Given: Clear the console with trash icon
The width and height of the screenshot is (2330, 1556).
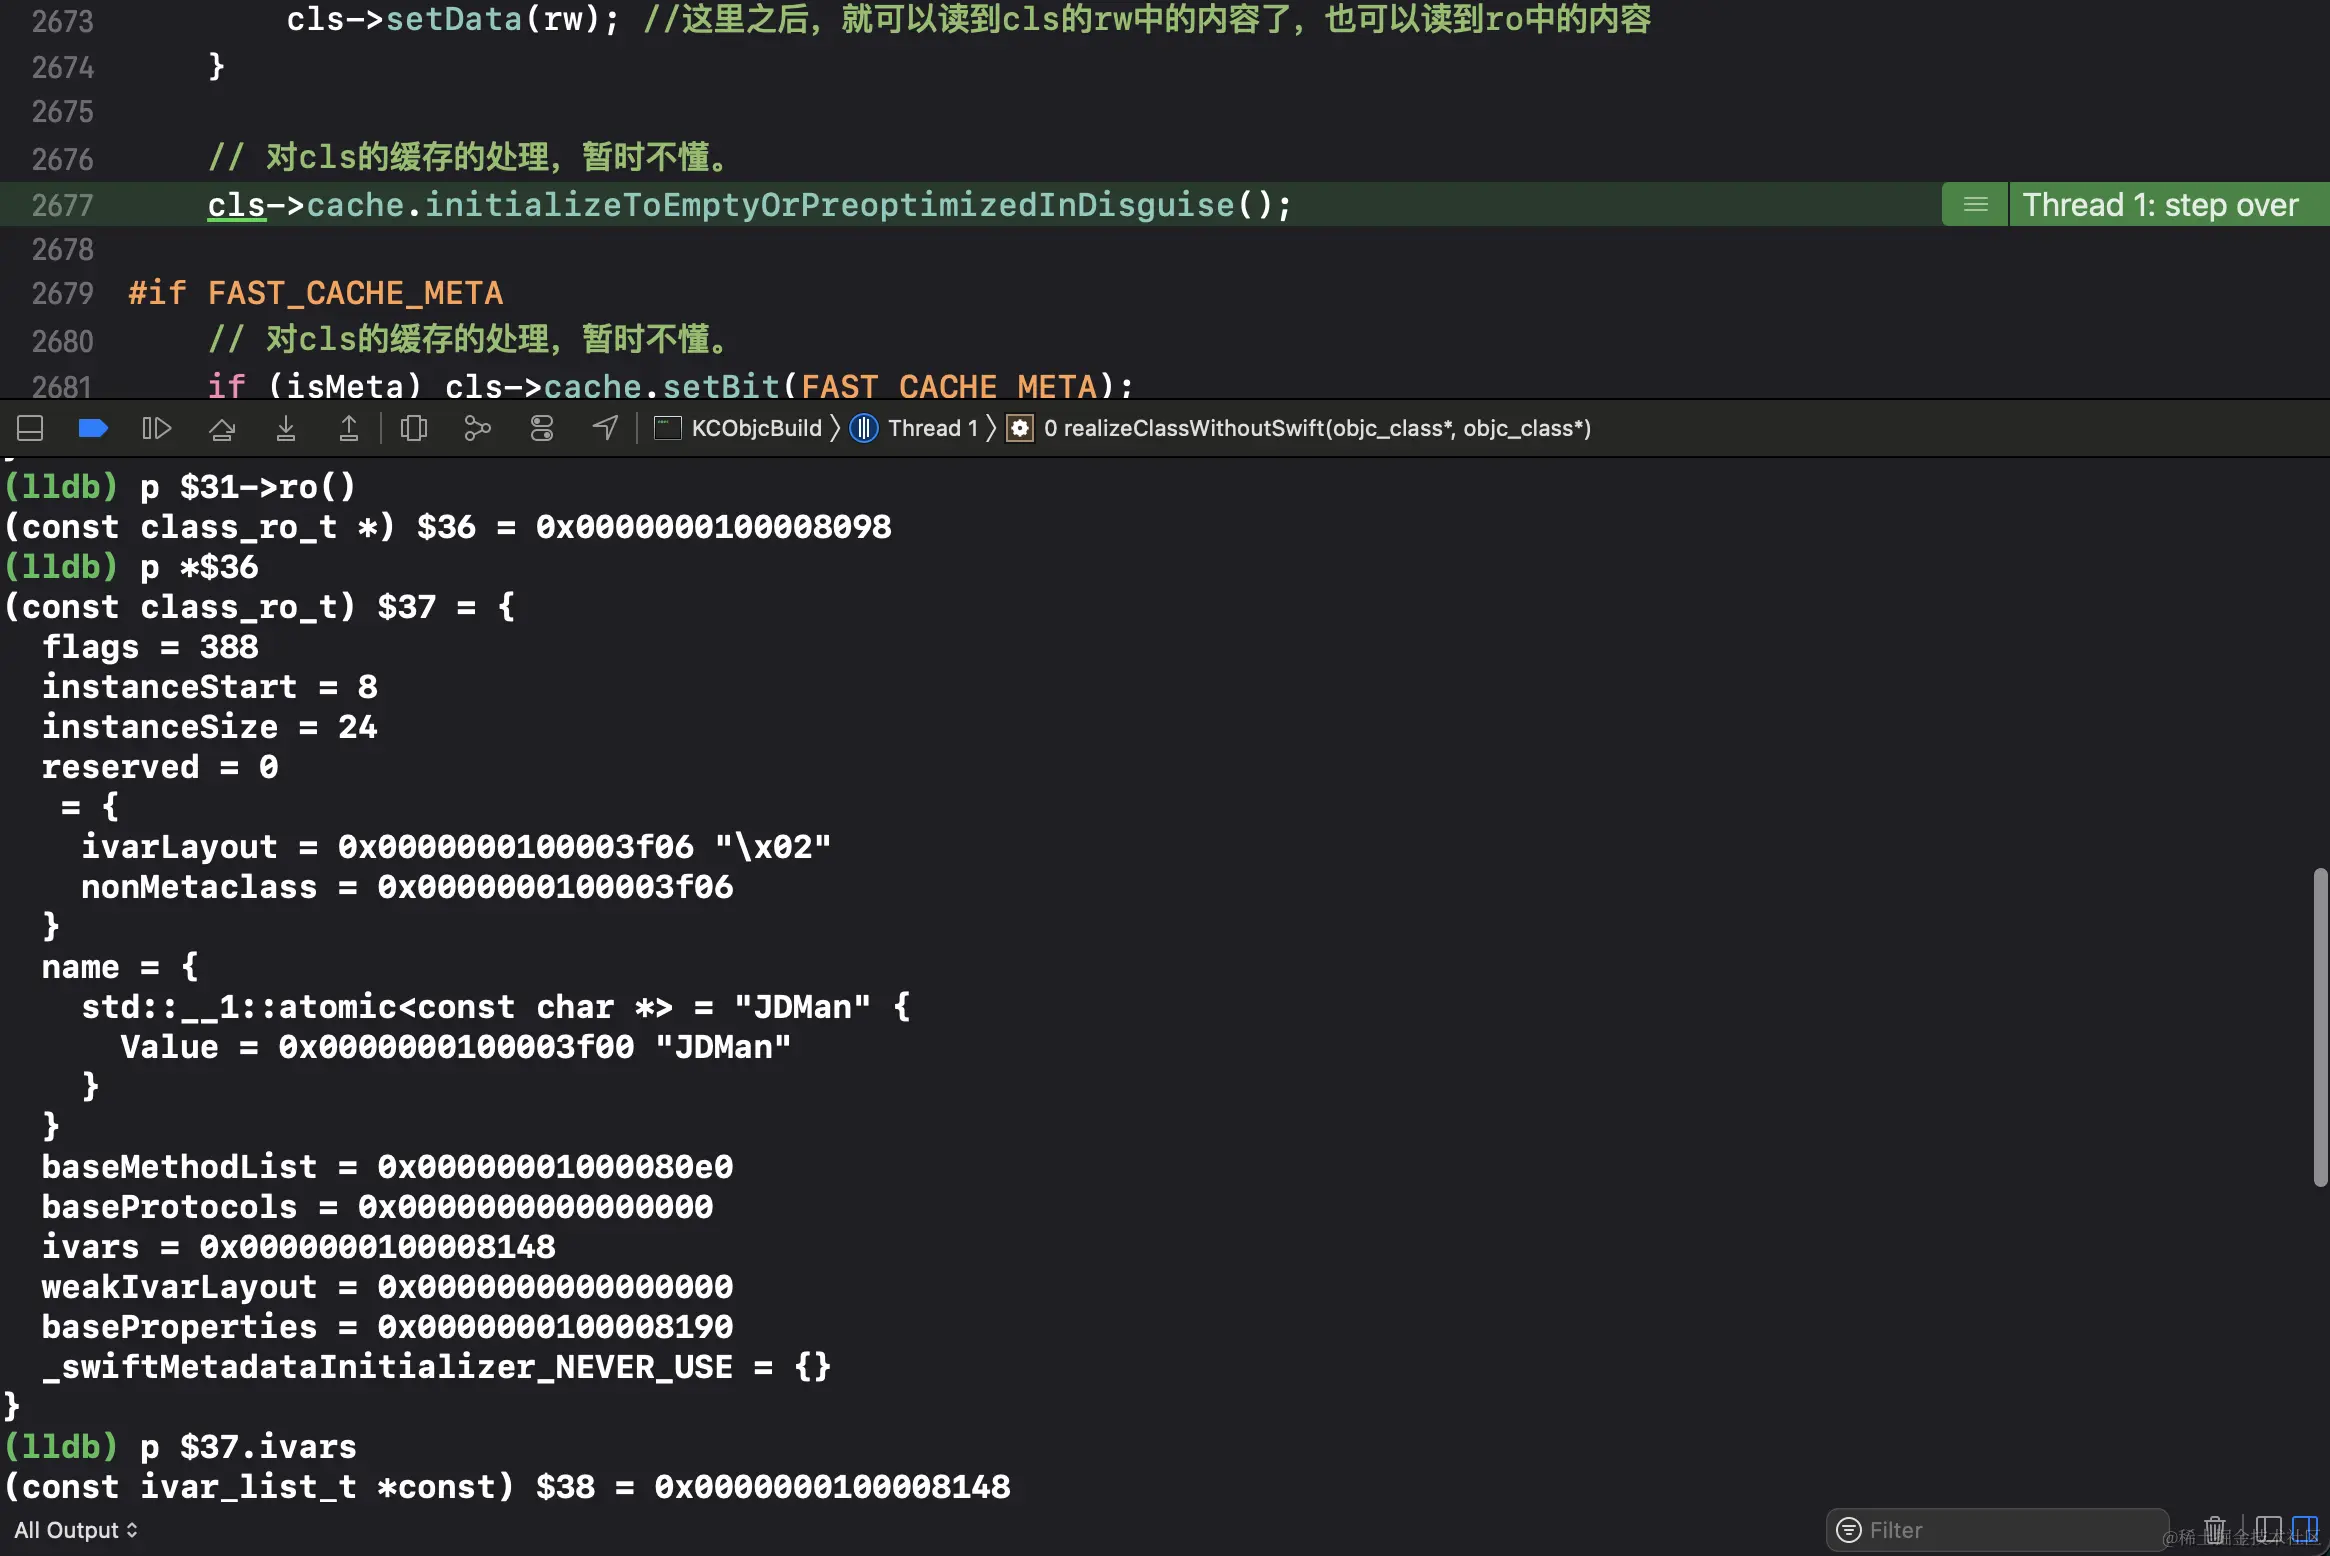Looking at the screenshot, I should coord(2215,1530).
